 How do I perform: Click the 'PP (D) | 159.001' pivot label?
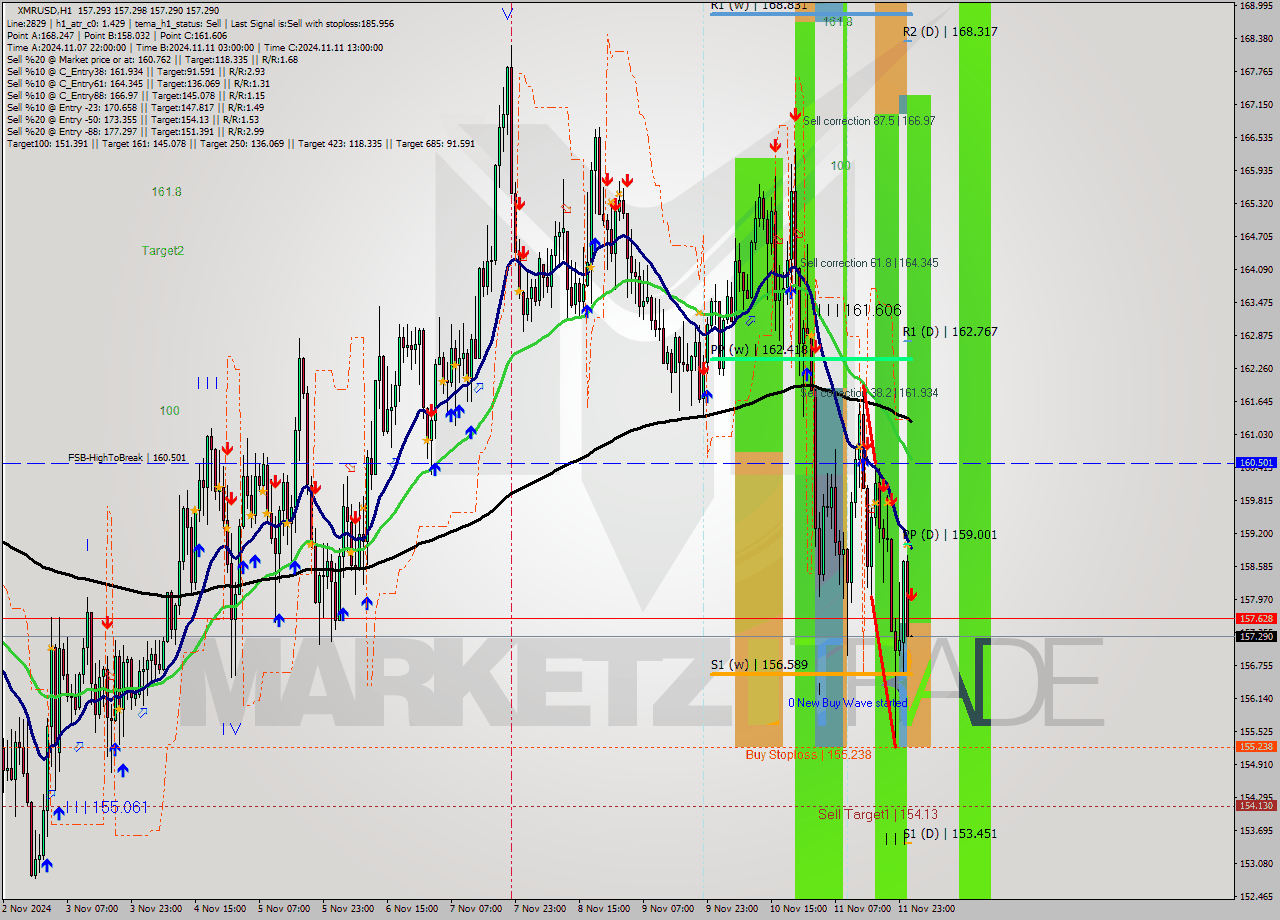click(x=950, y=535)
